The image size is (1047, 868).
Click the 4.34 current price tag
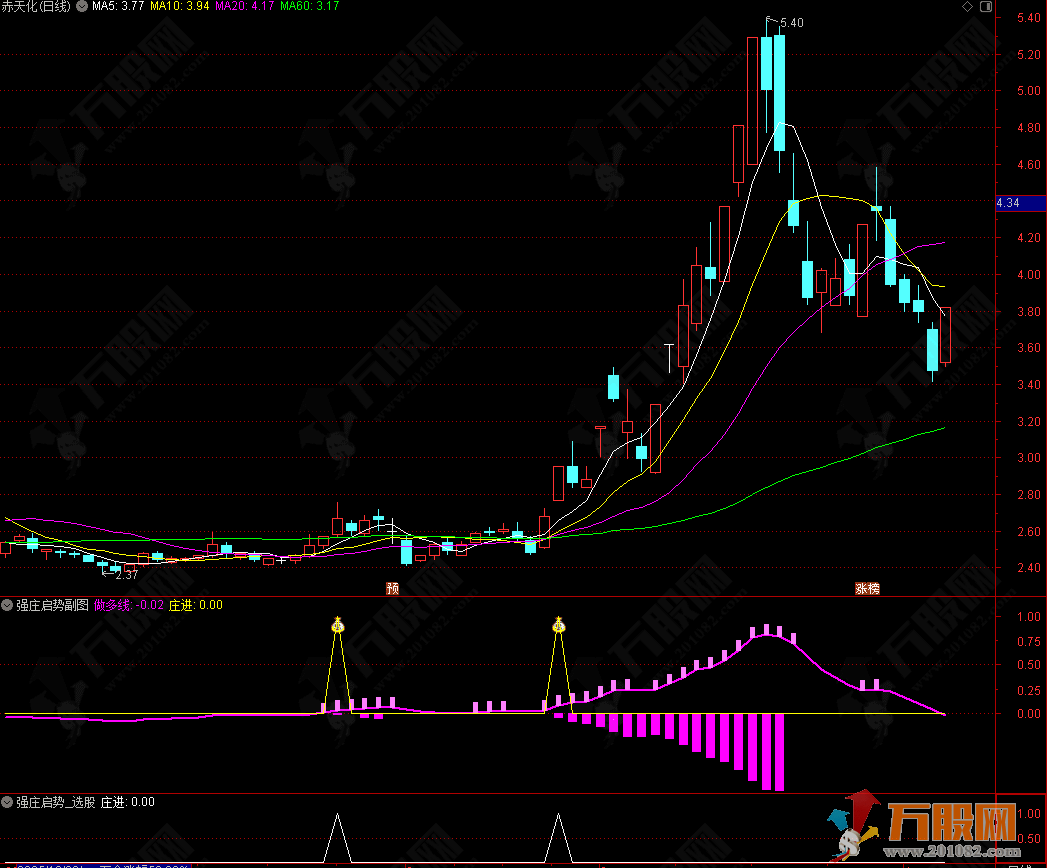click(1008, 204)
